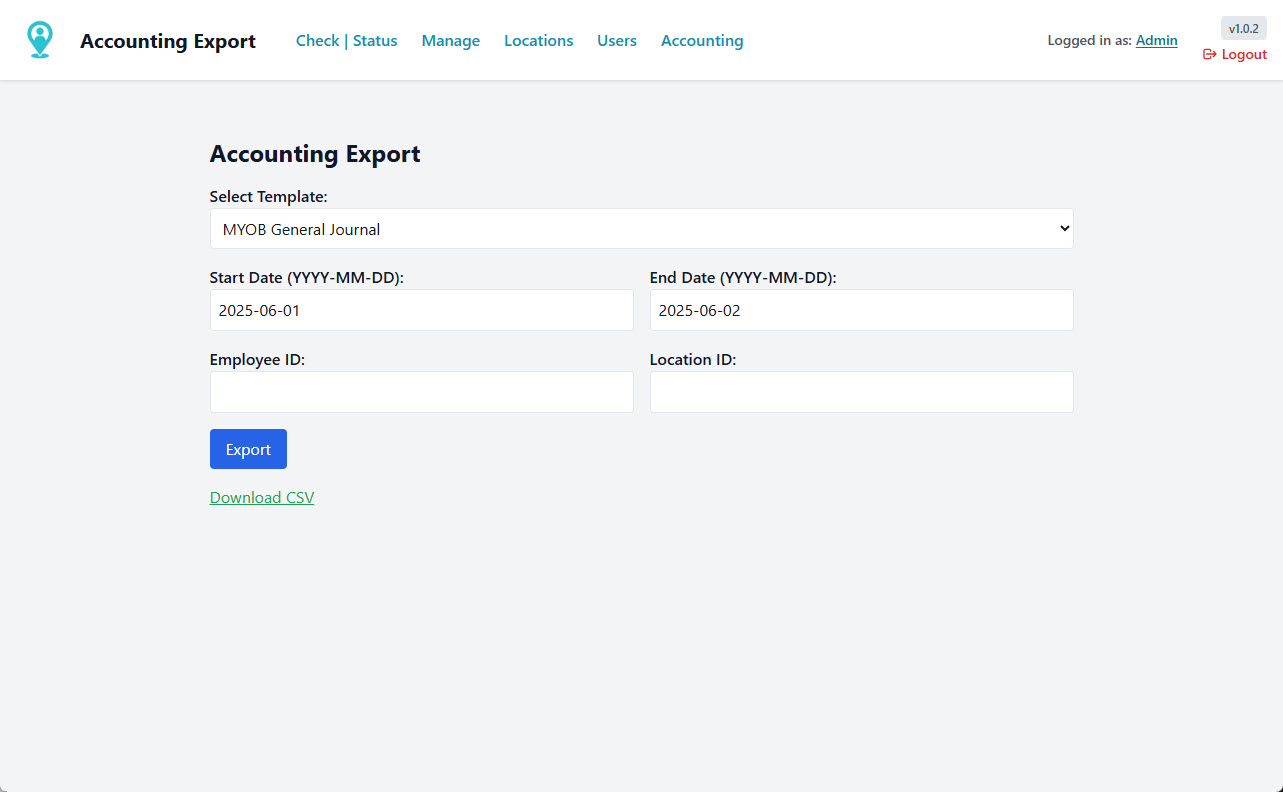Click the Accounting Export header title
The image size is (1283, 792).
point(168,41)
